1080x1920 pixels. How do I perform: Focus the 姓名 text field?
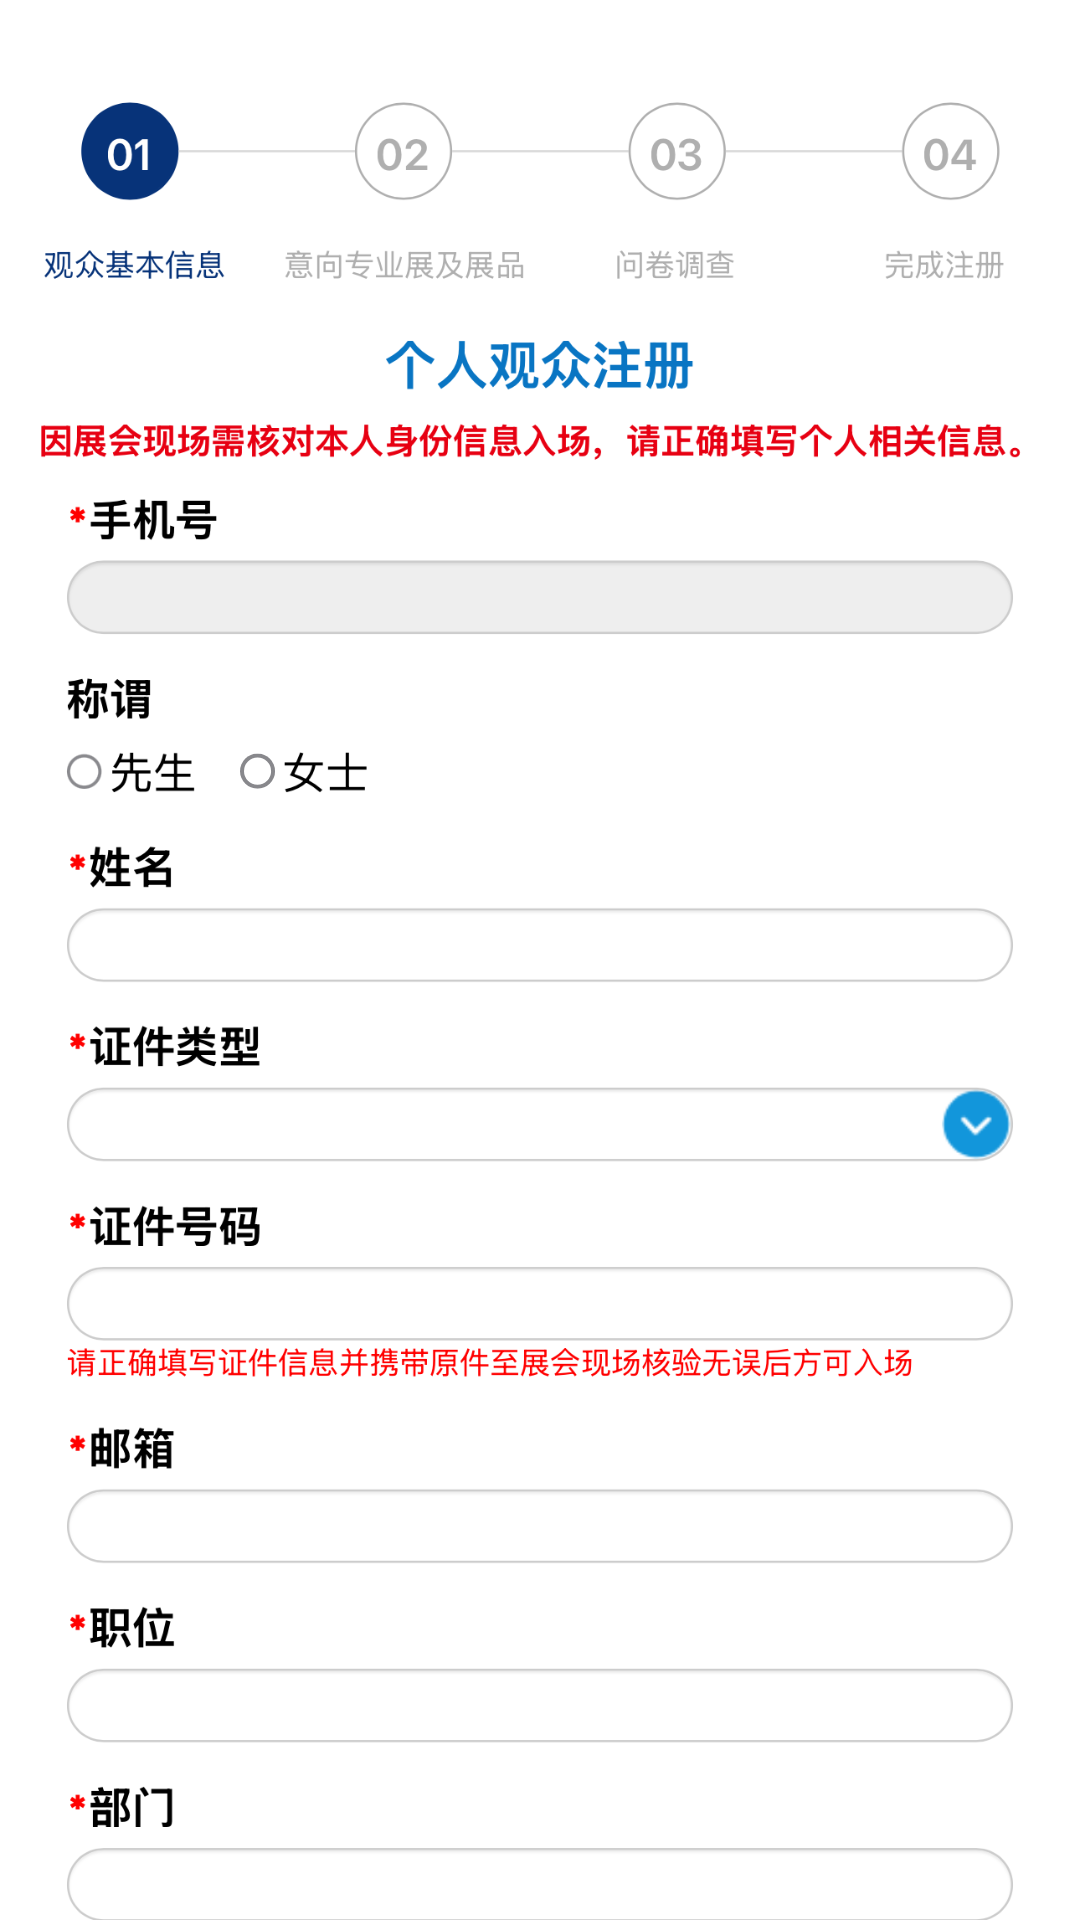(540, 945)
